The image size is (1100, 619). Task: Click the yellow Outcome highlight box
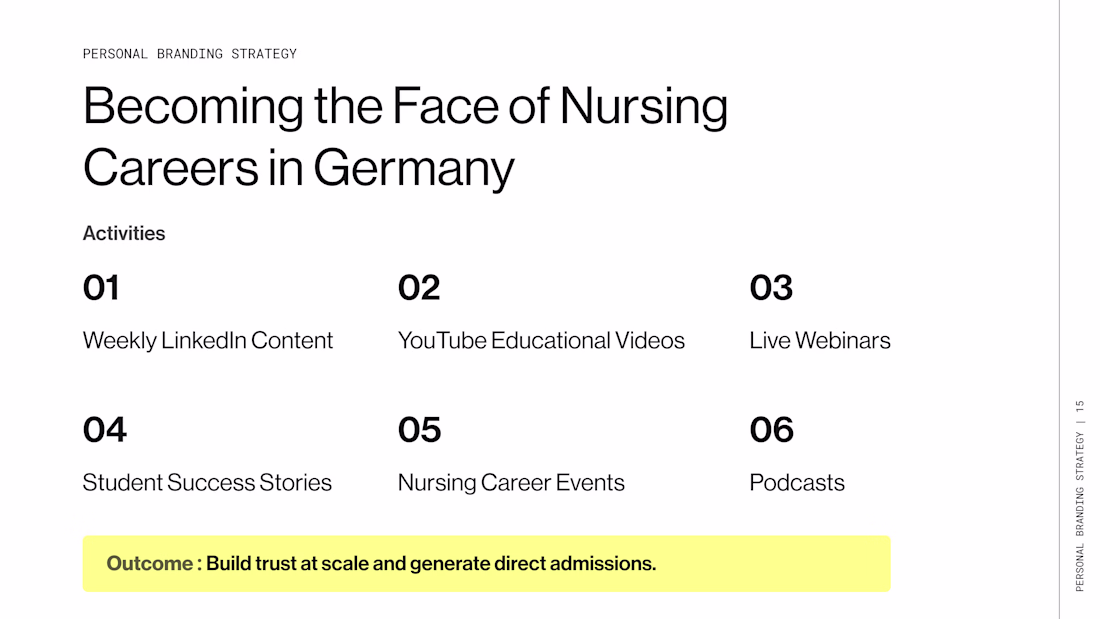coord(486,564)
